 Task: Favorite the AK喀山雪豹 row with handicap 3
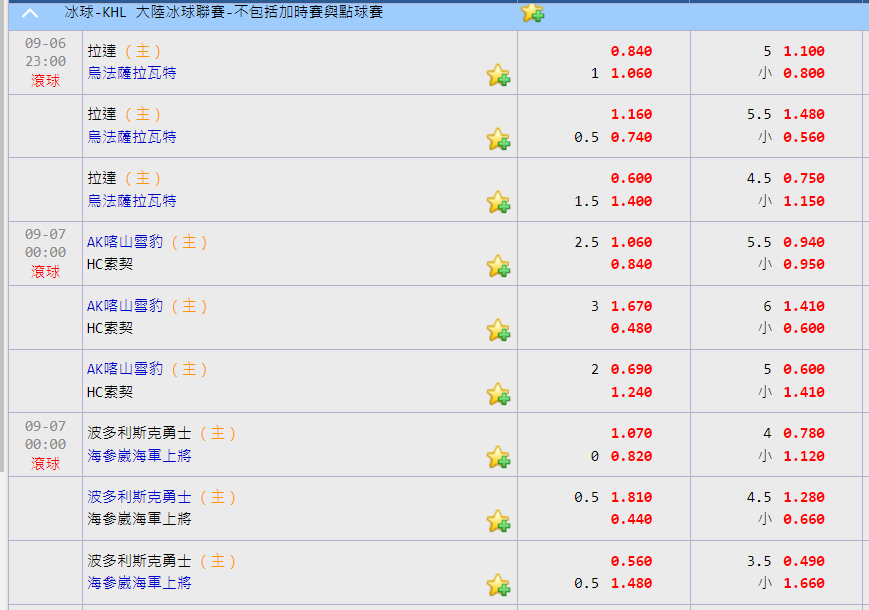tap(498, 330)
